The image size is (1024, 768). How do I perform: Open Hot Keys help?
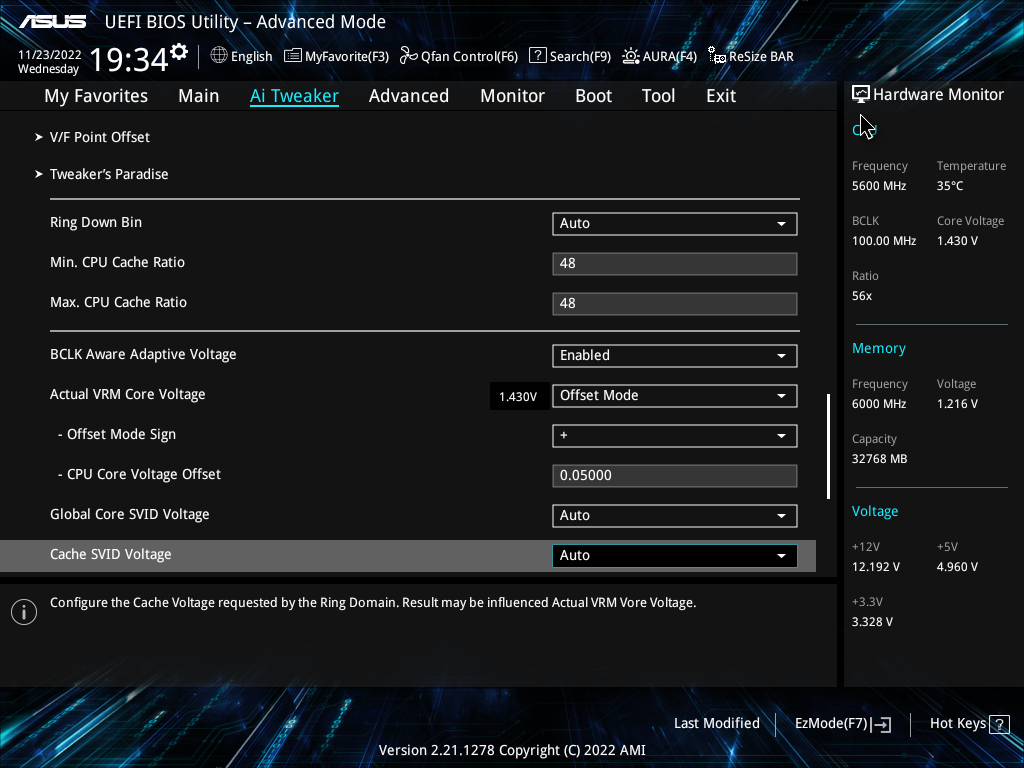(x=969, y=724)
